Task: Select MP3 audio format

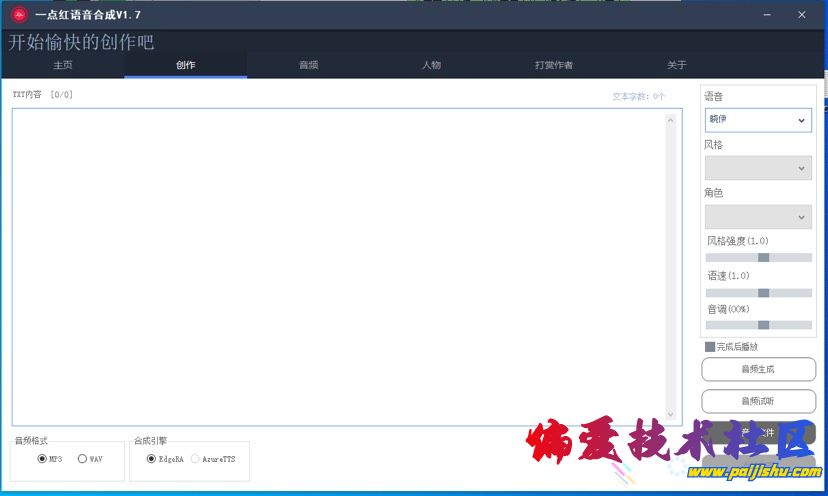Action: tap(42, 459)
